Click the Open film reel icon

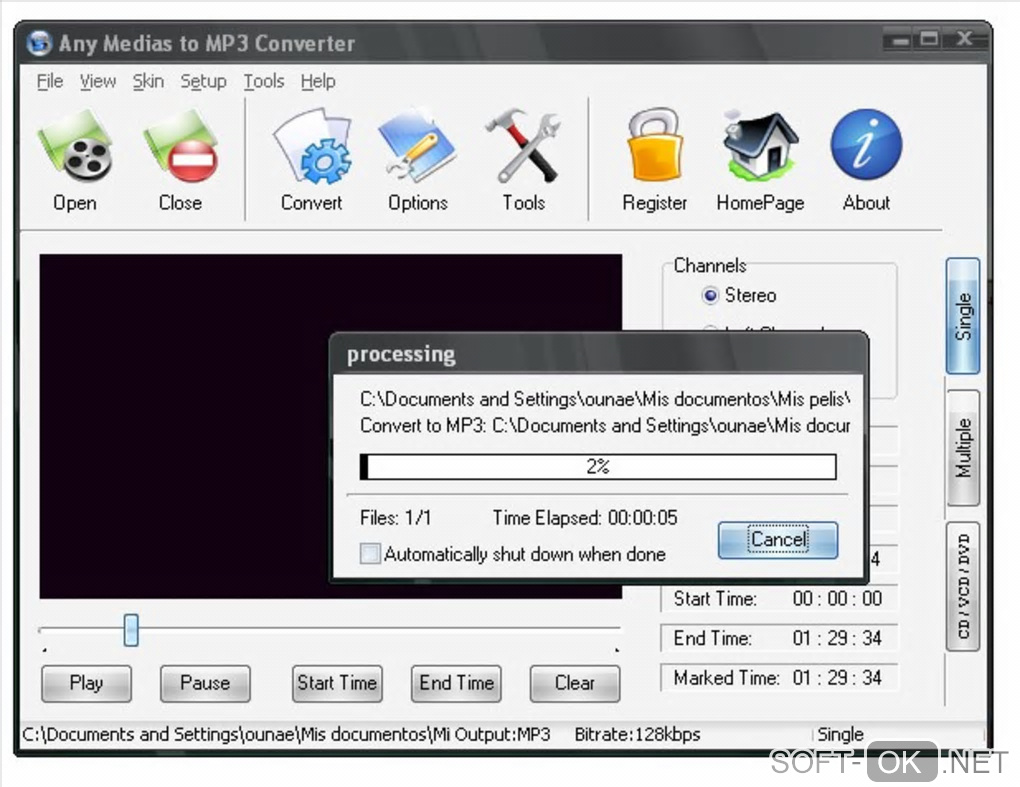[74, 146]
